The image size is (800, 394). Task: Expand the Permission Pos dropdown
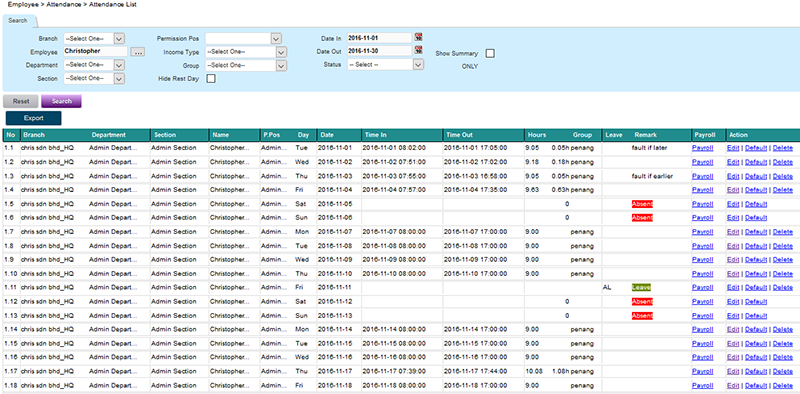click(276, 38)
